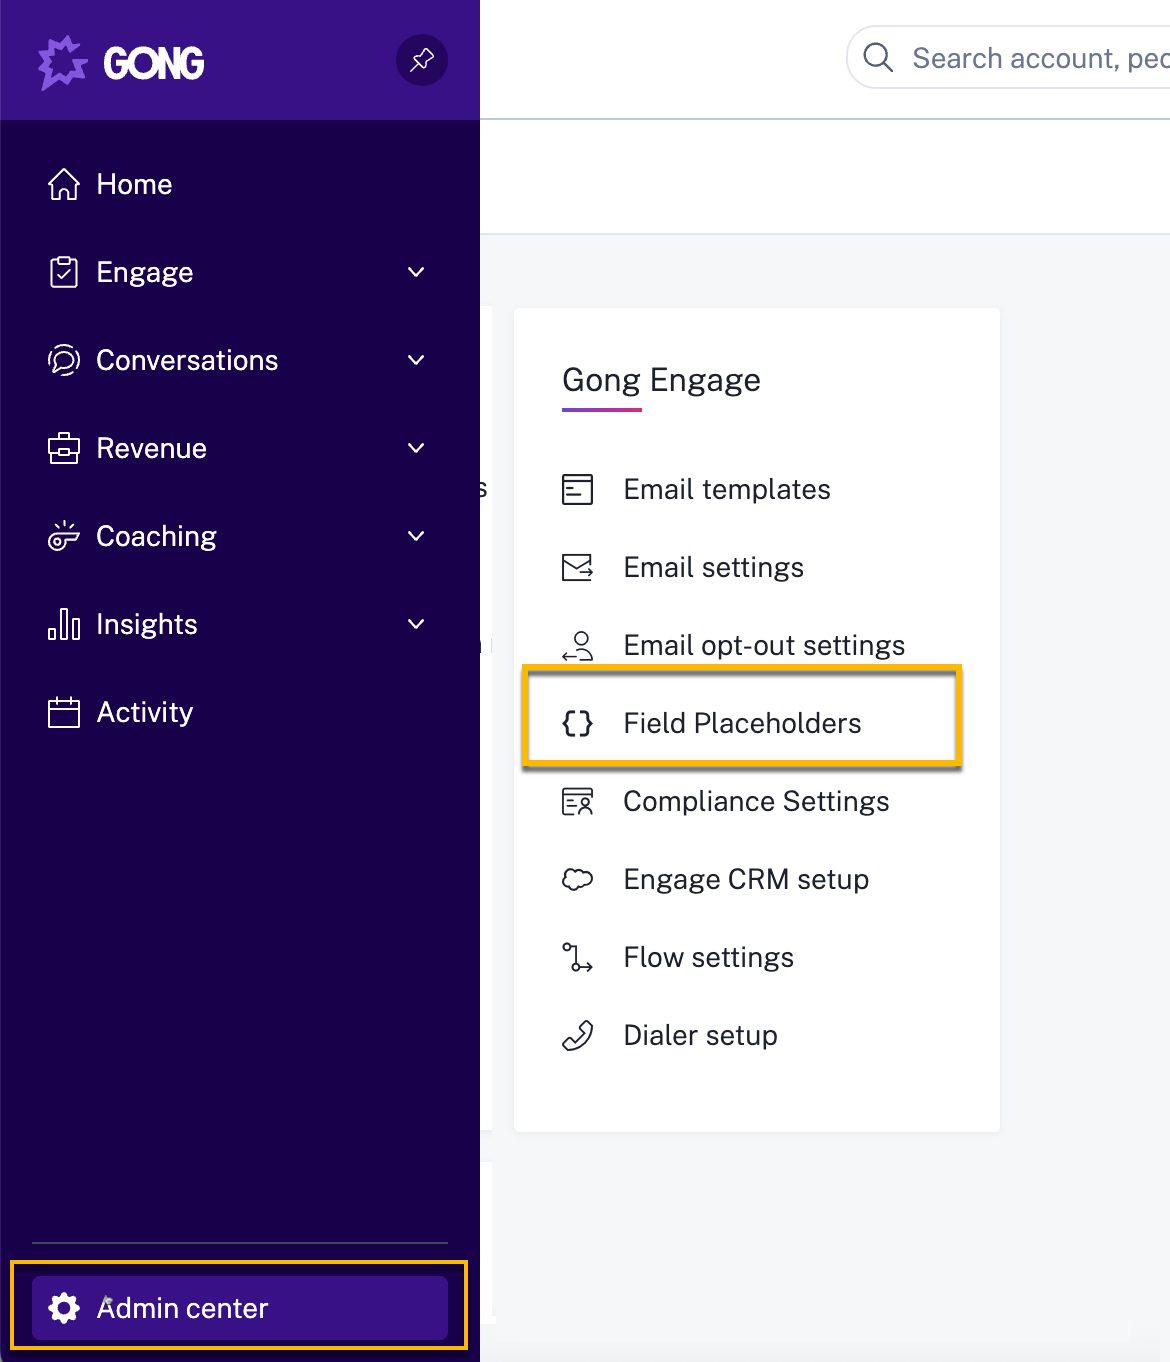Image resolution: width=1170 pixels, height=1362 pixels.
Task: Expand the Engage menu chevron
Action: (417, 272)
